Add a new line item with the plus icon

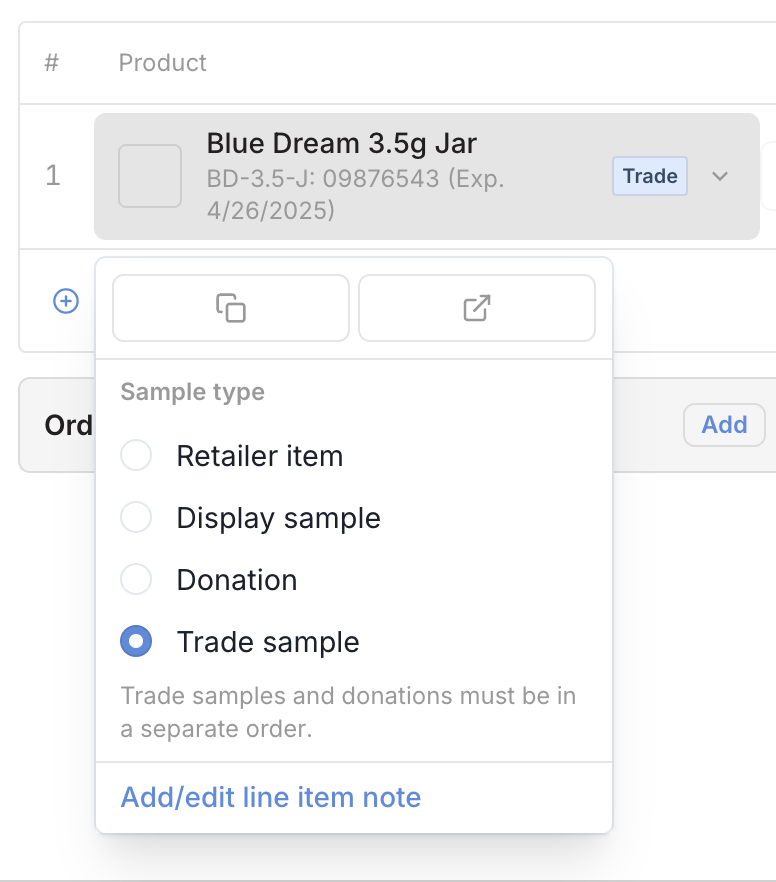click(x=65, y=300)
